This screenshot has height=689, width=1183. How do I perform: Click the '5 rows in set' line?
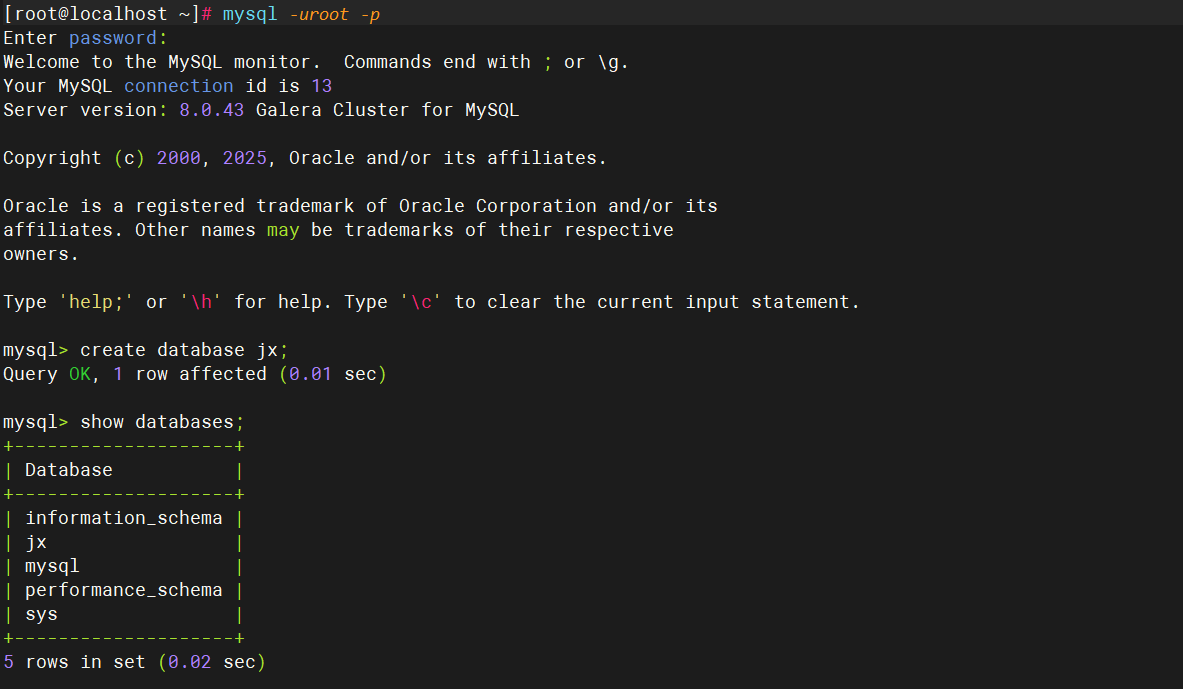click(x=134, y=663)
